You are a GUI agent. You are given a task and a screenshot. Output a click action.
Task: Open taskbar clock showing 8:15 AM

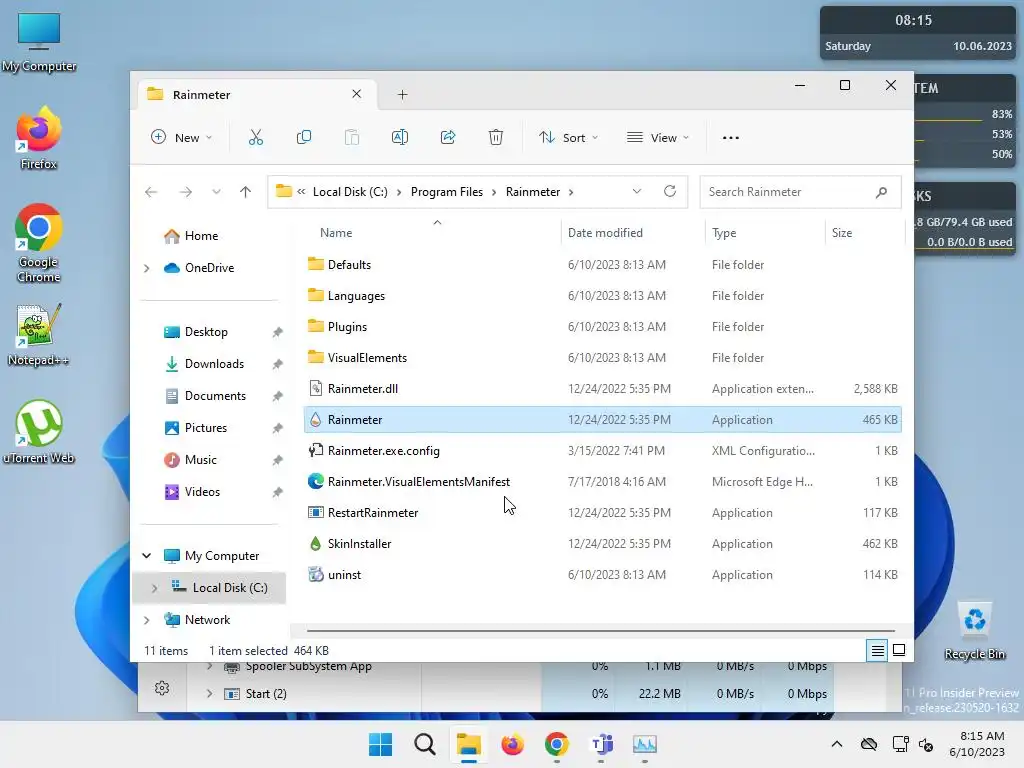tap(977, 744)
